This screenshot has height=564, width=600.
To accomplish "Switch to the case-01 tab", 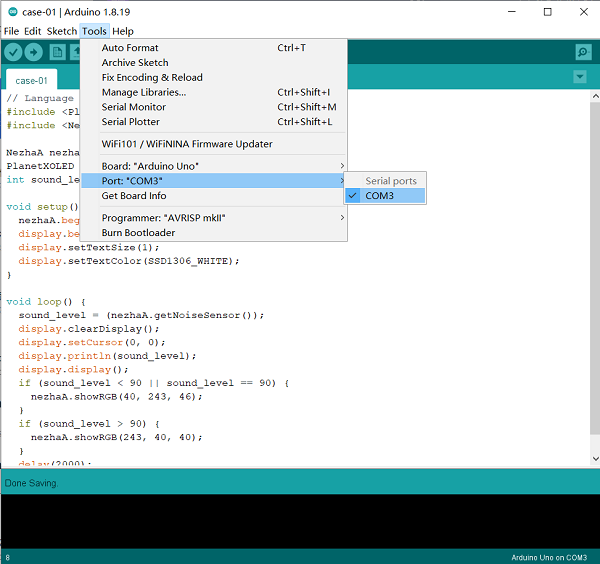I will 31,80.
